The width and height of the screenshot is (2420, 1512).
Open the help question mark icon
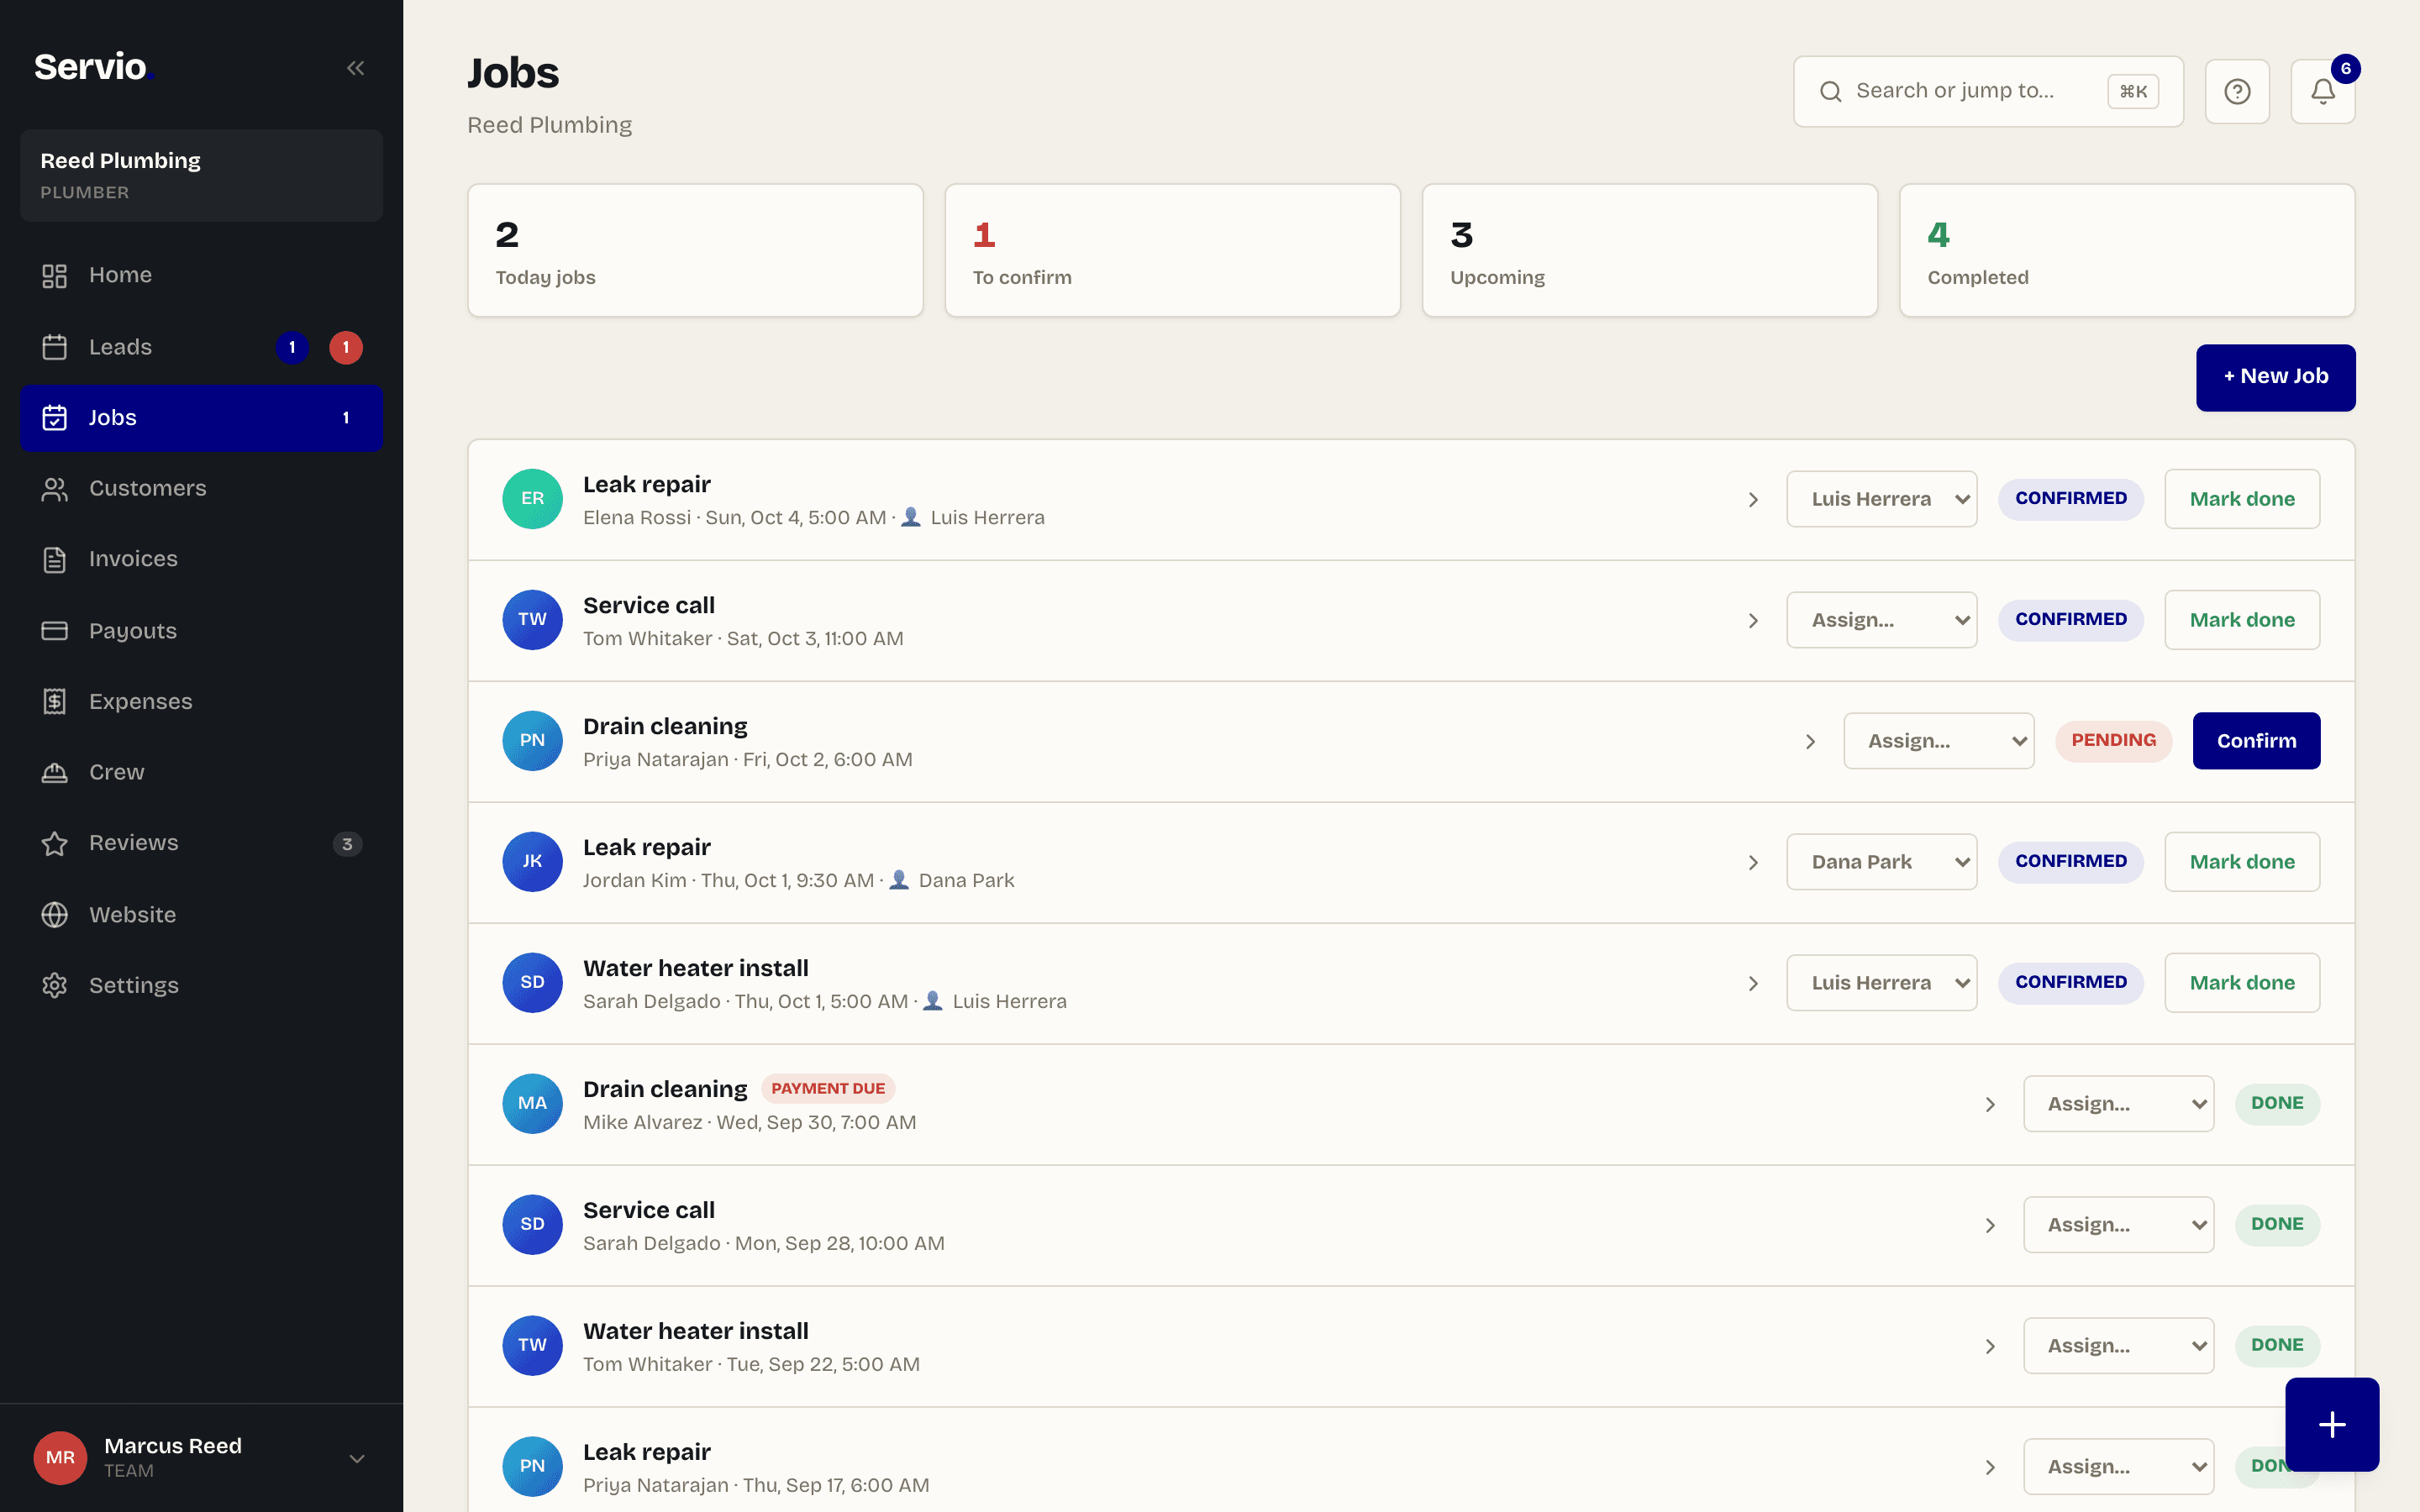[x=2237, y=91]
